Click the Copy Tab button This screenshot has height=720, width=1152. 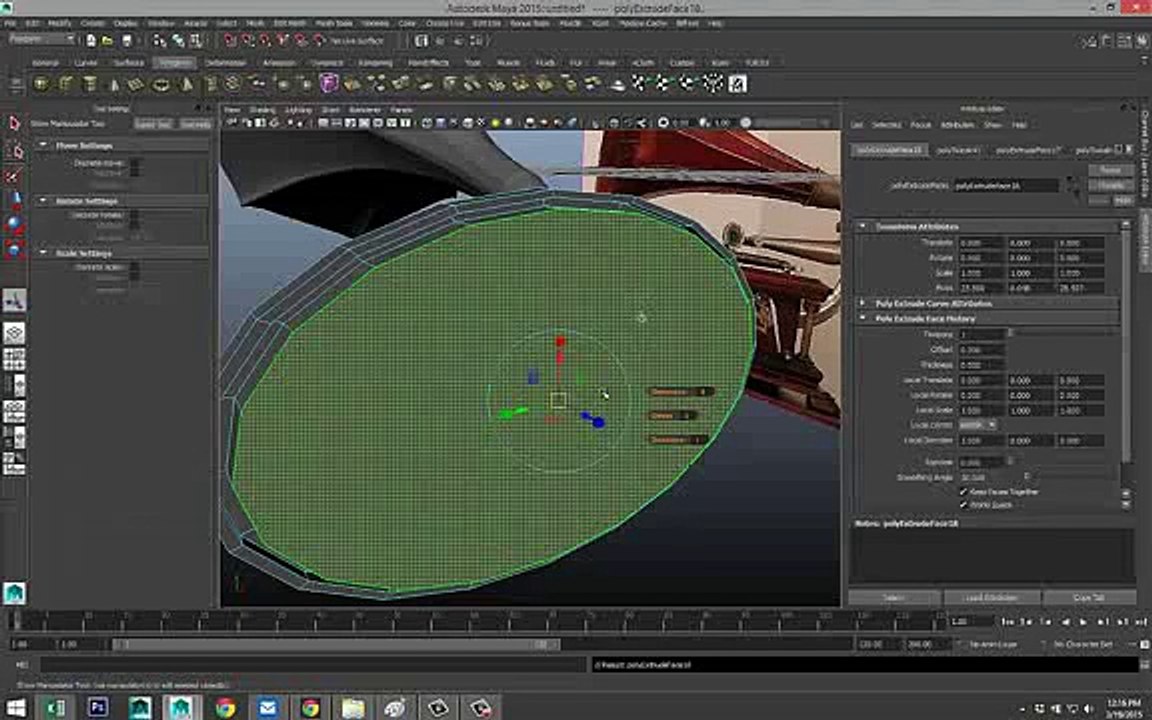click(1088, 597)
